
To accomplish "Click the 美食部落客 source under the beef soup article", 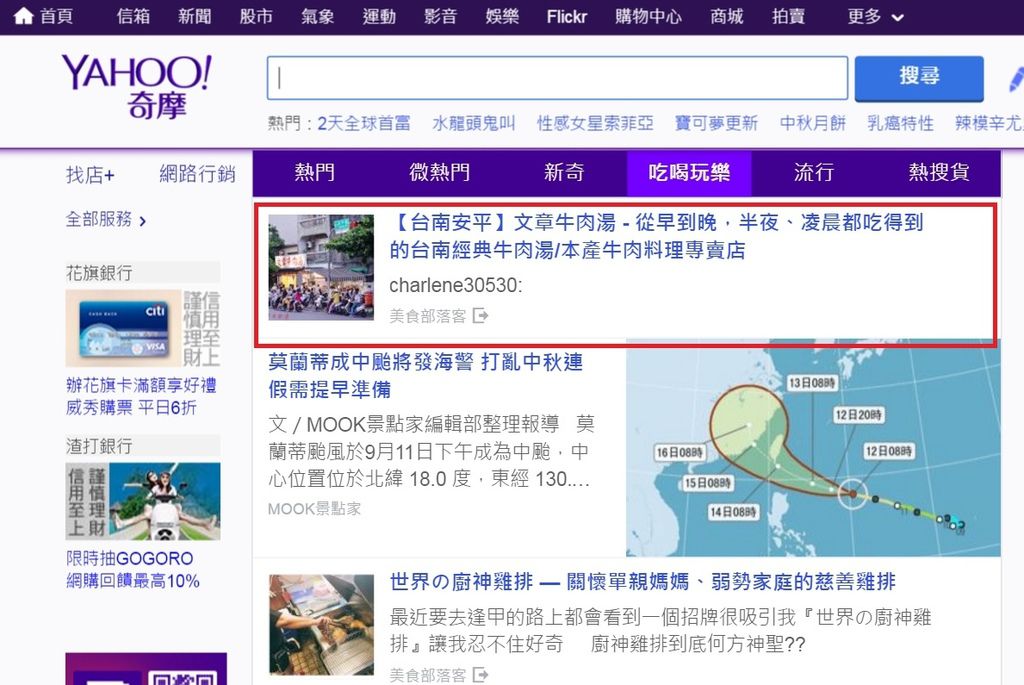I will click(428, 316).
